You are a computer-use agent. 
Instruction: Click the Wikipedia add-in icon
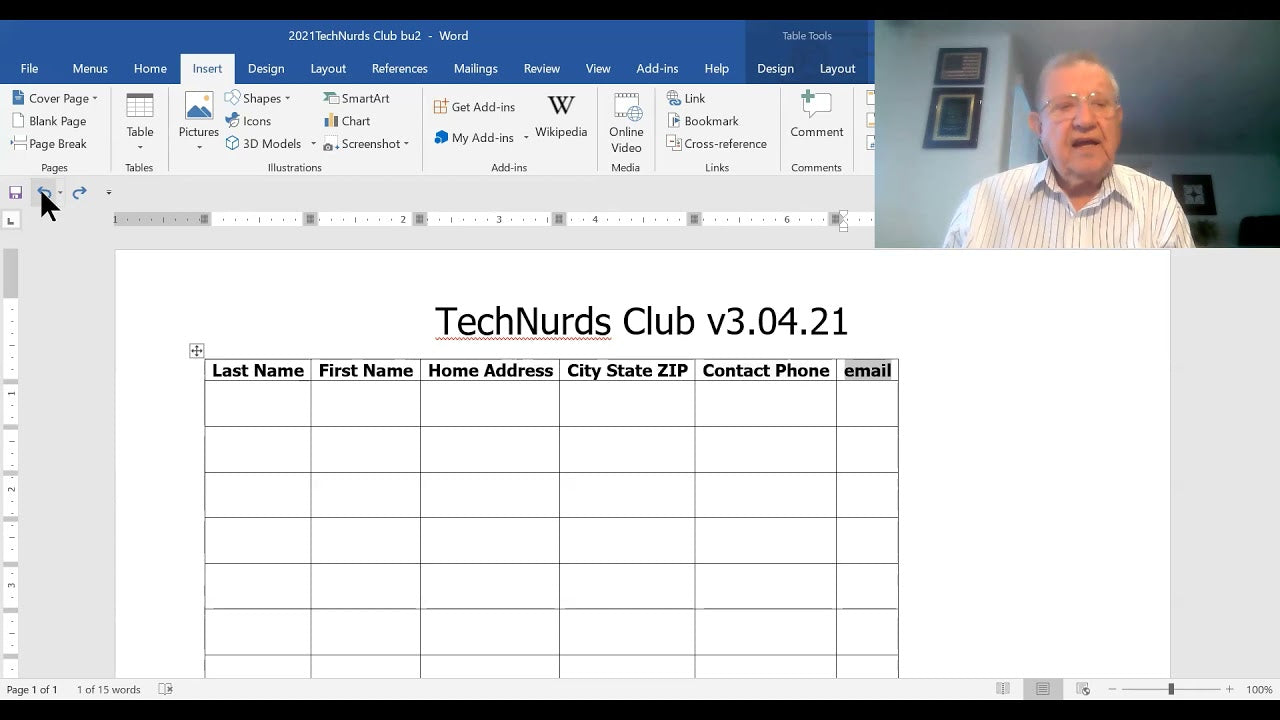pyautogui.click(x=561, y=117)
